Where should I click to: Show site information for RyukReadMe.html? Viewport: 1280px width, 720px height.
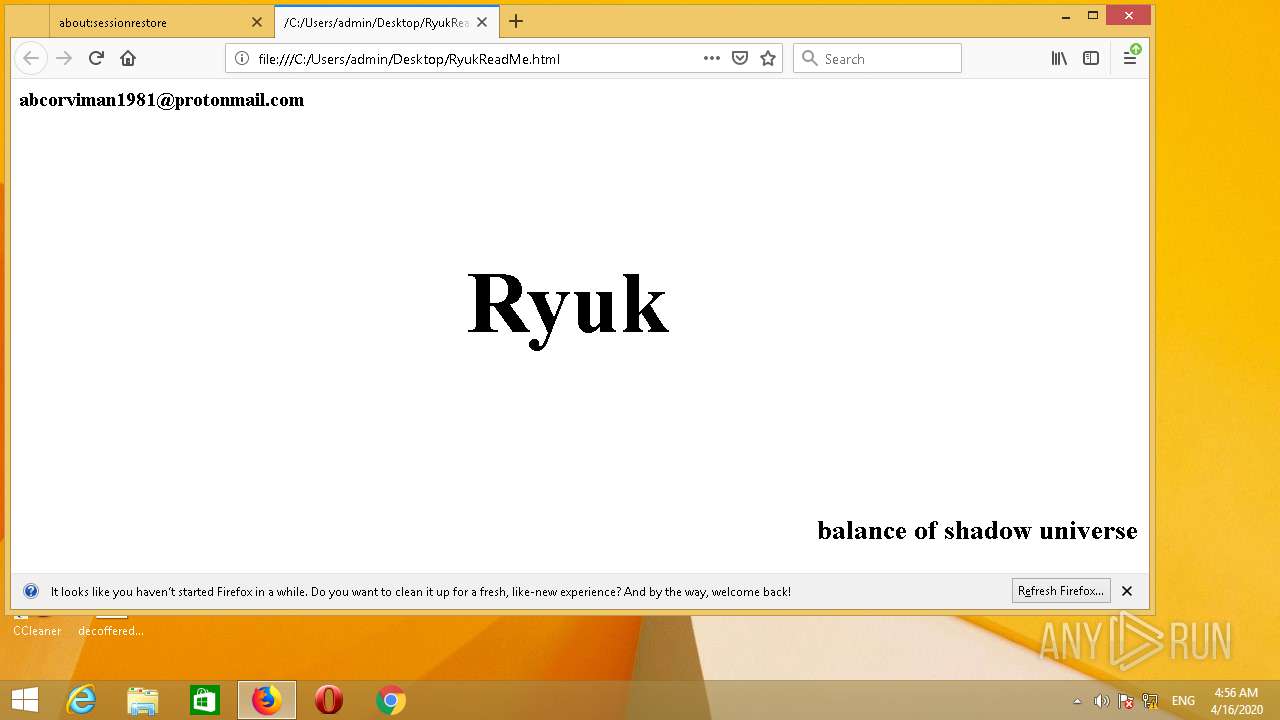click(x=241, y=58)
